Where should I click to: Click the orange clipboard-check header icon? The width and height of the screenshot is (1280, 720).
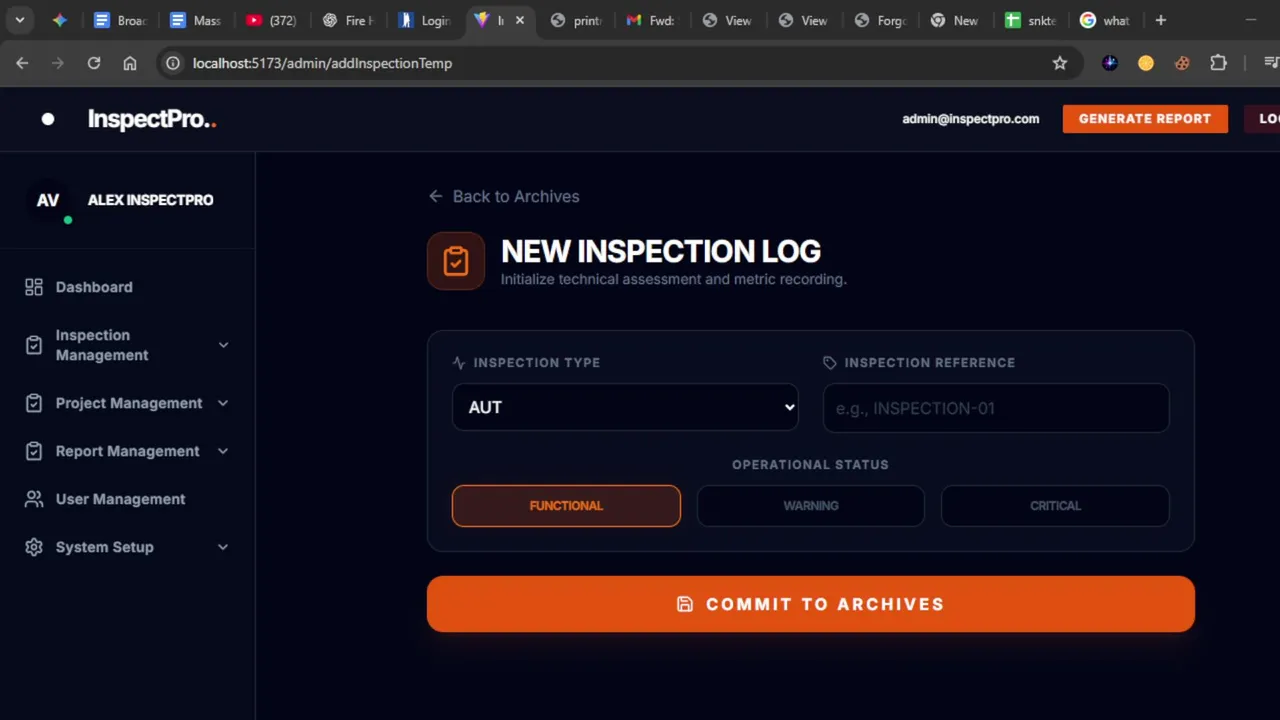tap(456, 261)
